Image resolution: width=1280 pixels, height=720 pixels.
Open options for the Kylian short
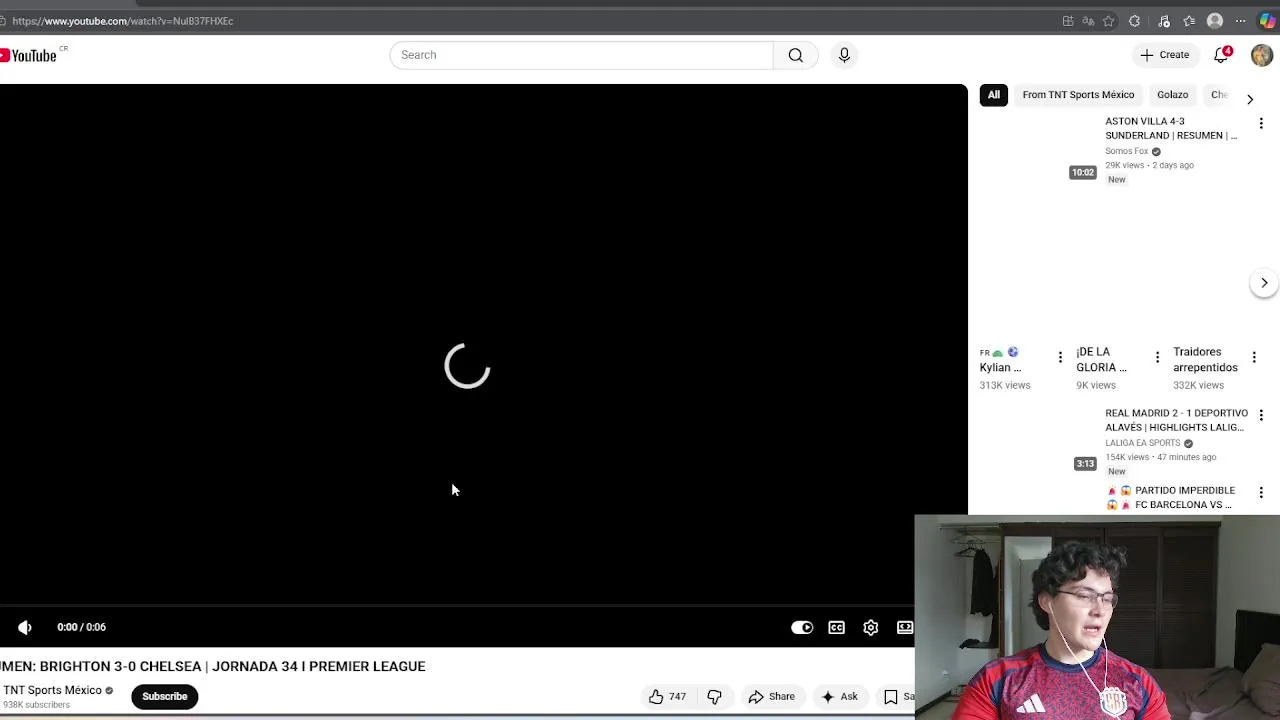coord(1060,357)
